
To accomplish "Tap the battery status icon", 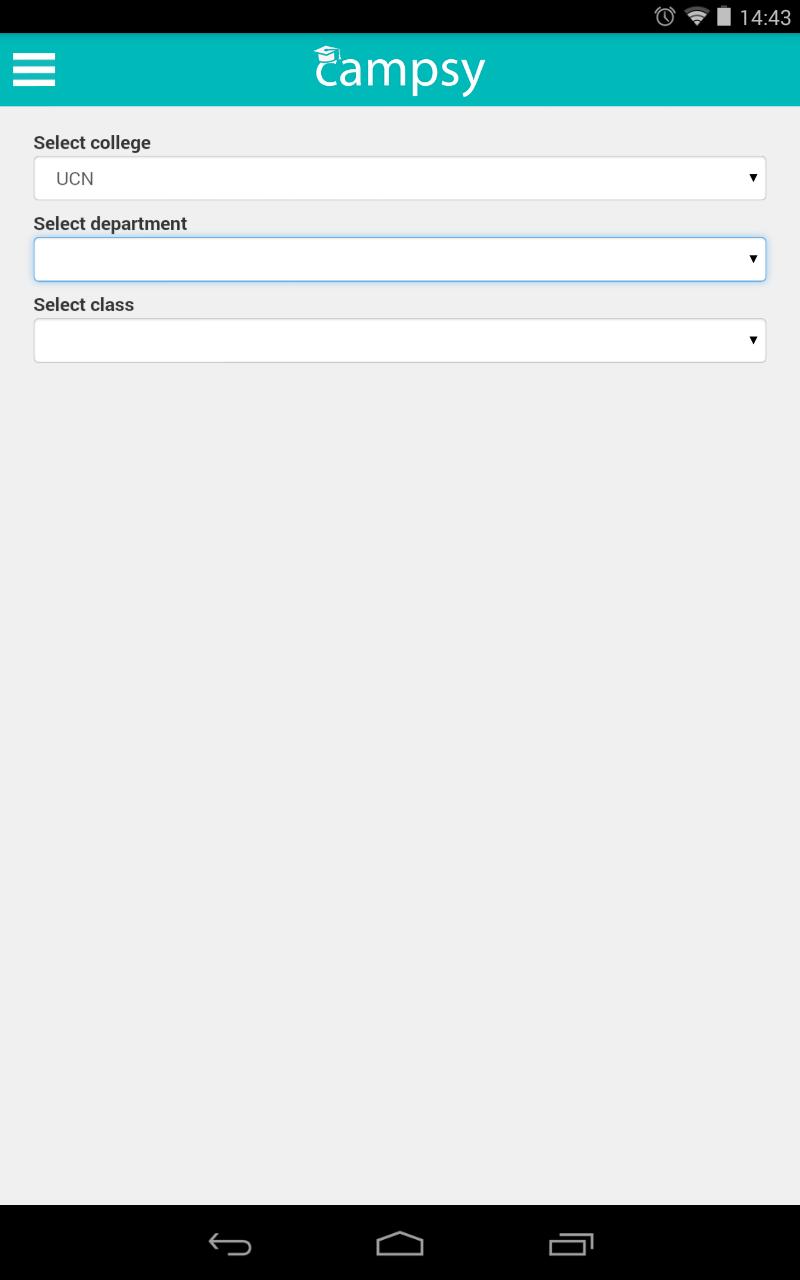I will point(723,16).
